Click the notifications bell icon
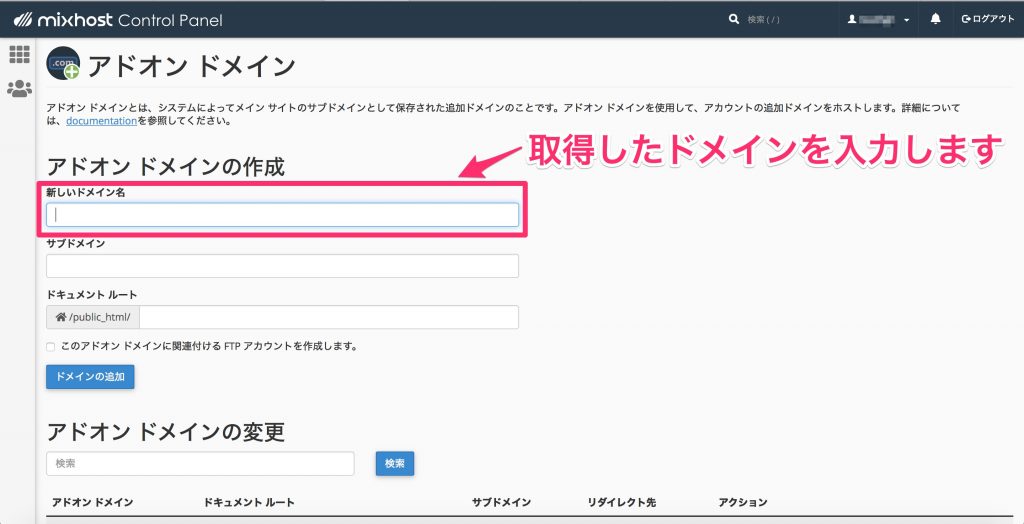 coord(936,19)
